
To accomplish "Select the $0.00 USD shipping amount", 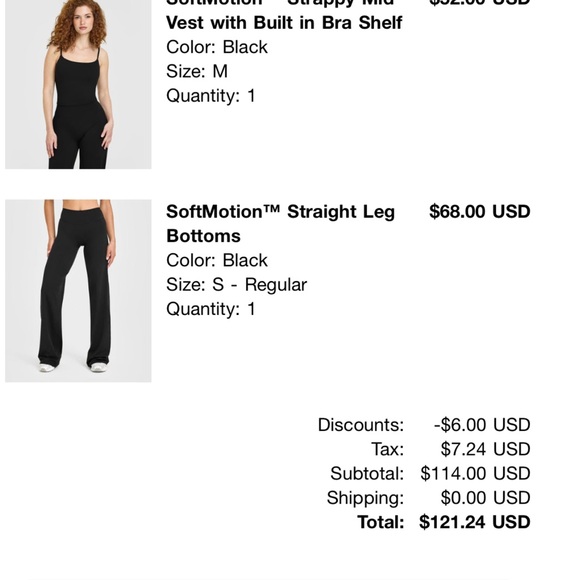I will pos(485,498).
